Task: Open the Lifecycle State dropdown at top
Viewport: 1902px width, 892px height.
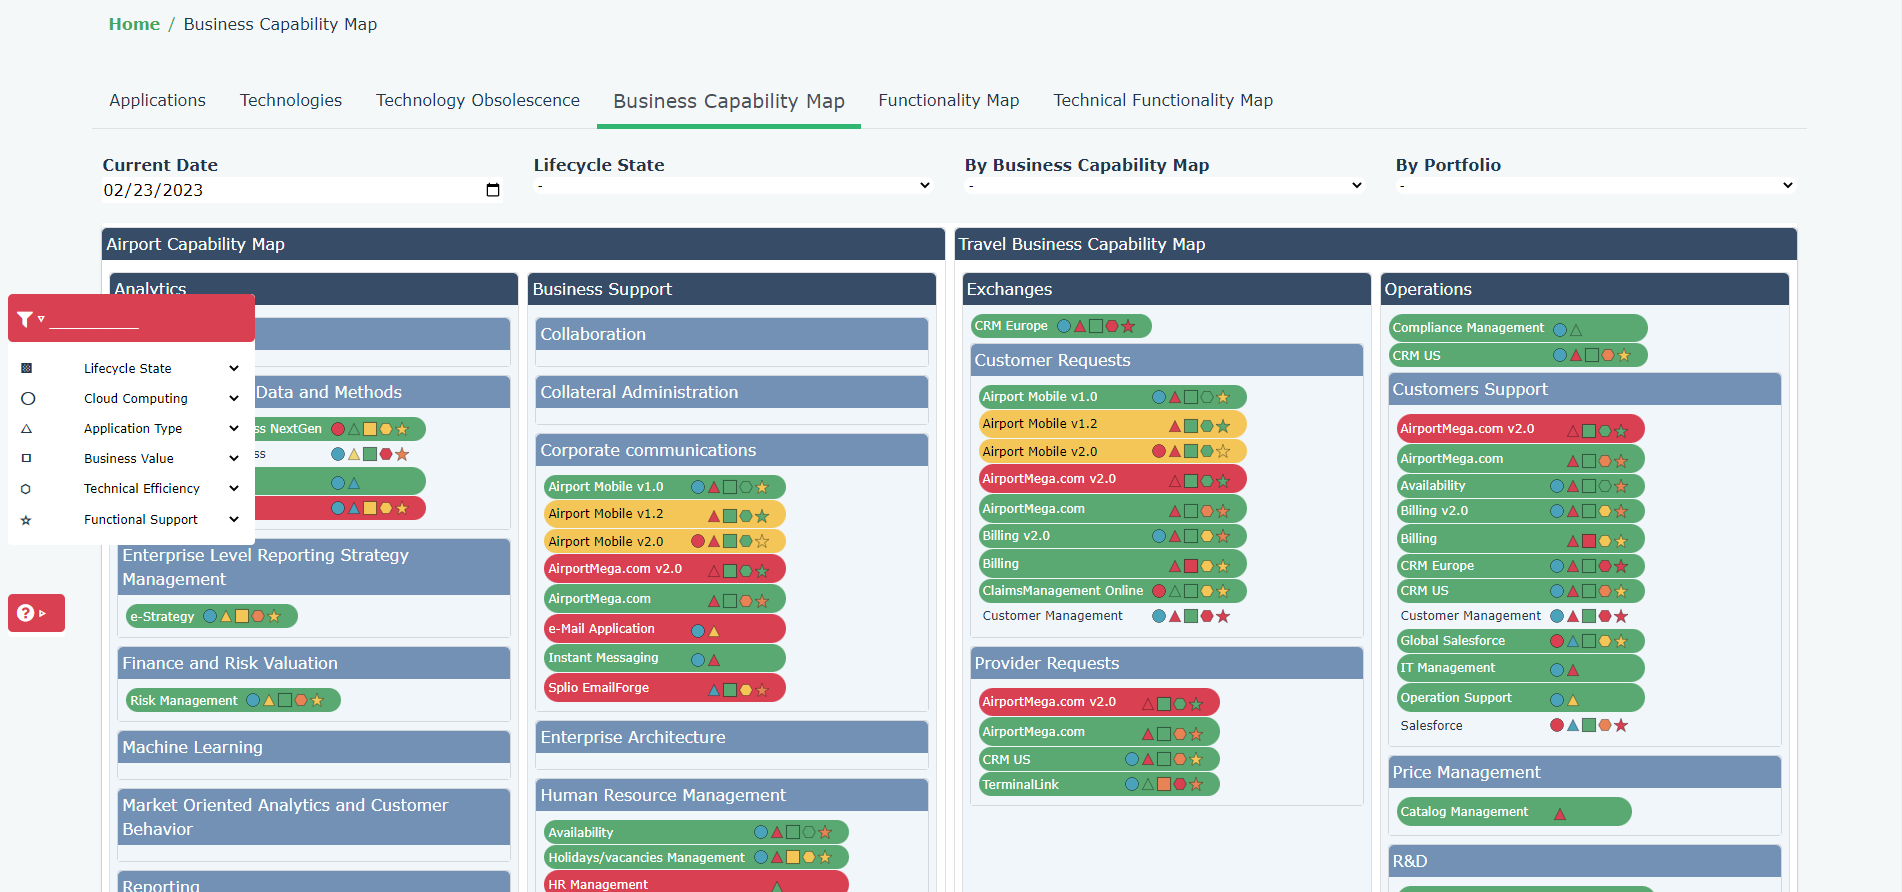Action: (732, 186)
